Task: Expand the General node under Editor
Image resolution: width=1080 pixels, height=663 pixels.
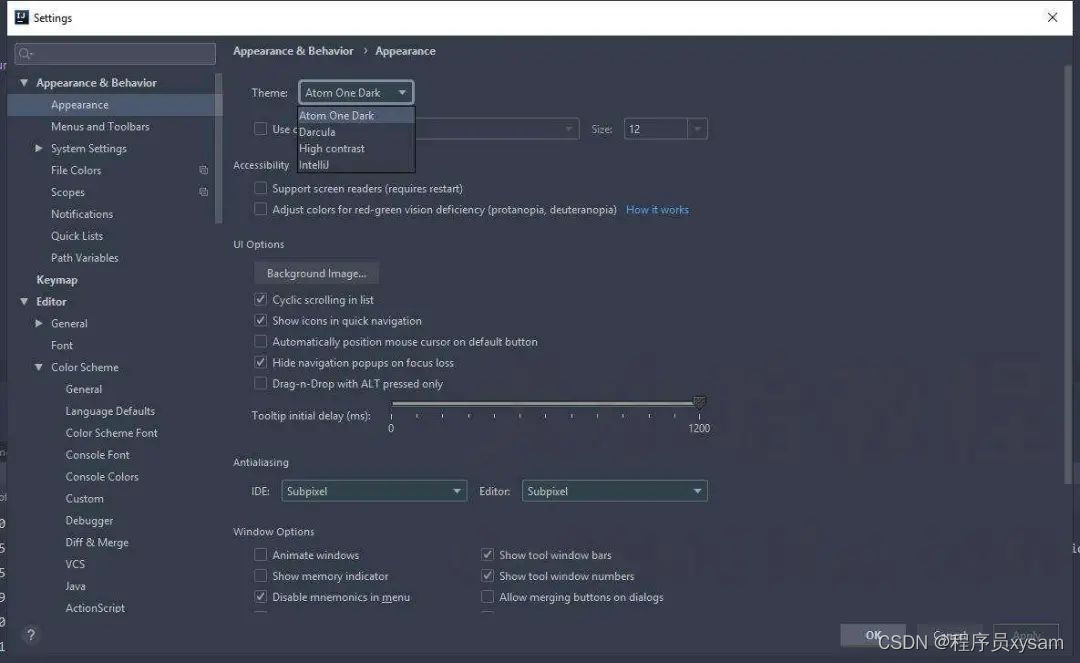Action: coord(39,324)
